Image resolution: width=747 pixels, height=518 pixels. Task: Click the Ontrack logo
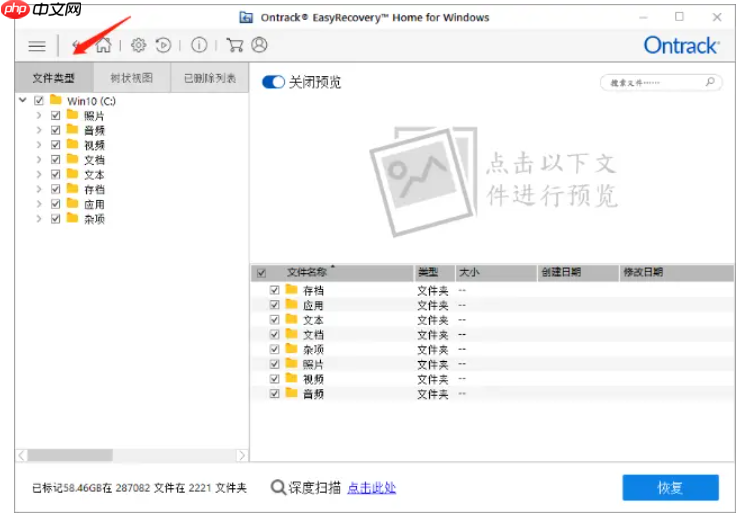point(682,46)
